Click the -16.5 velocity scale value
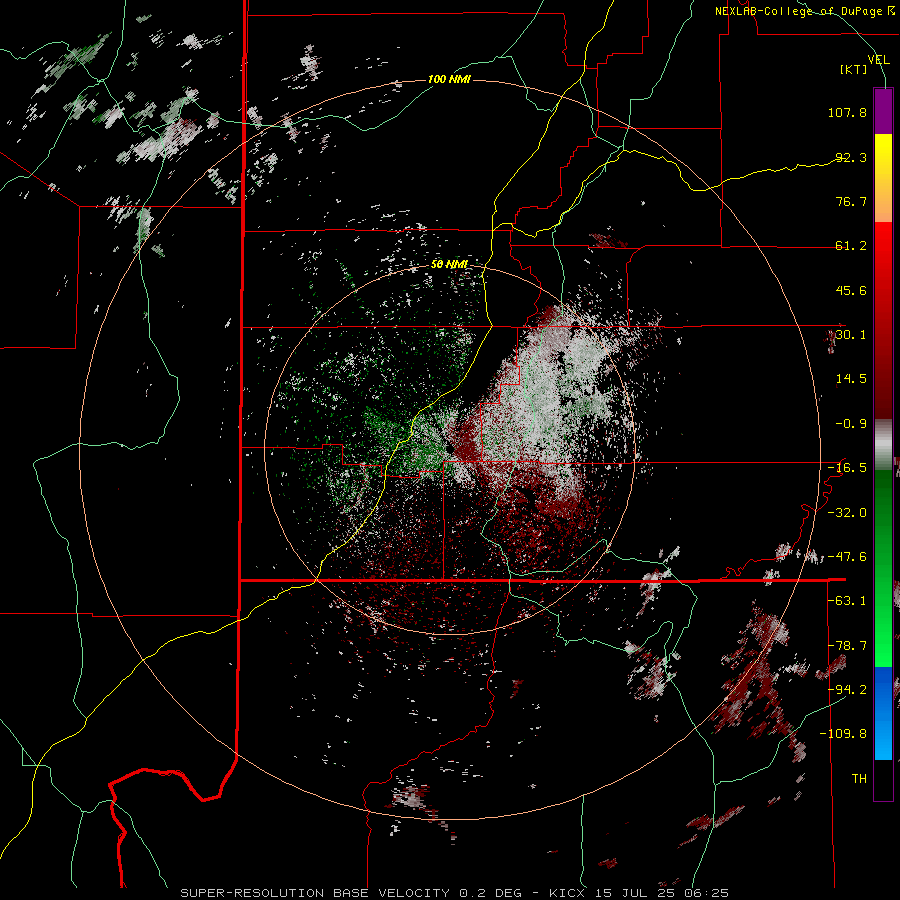 click(x=847, y=468)
